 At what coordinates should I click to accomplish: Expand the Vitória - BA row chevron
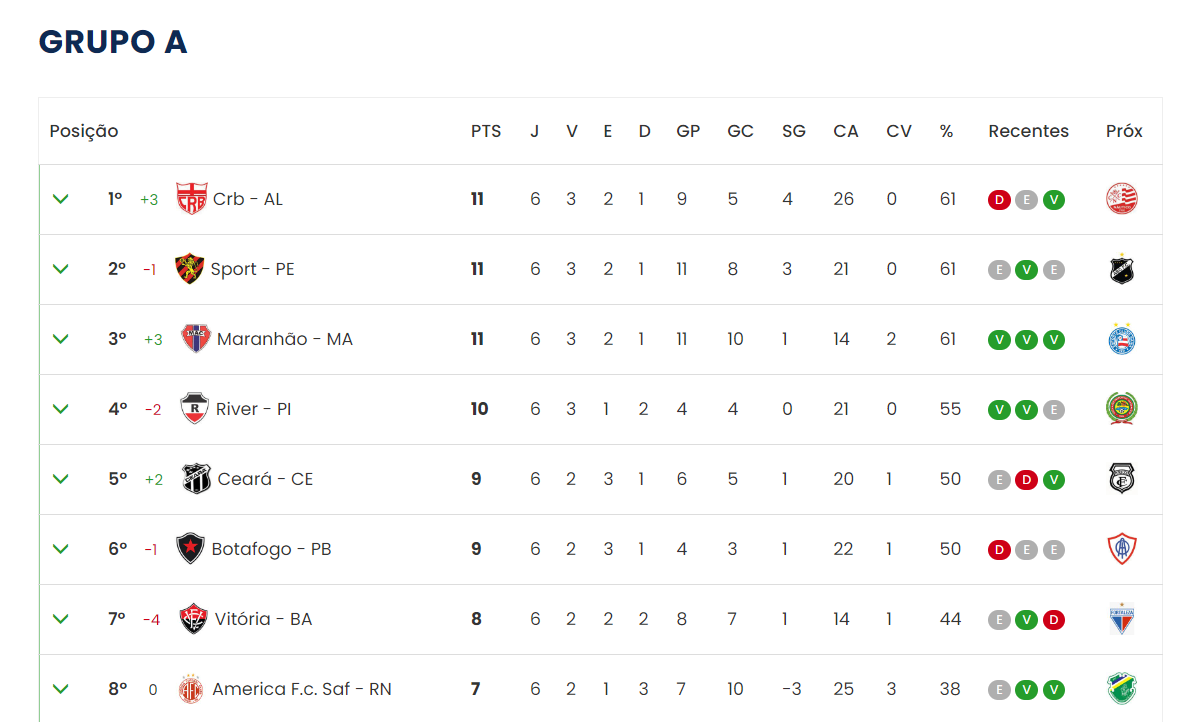(x=61, y=619)
